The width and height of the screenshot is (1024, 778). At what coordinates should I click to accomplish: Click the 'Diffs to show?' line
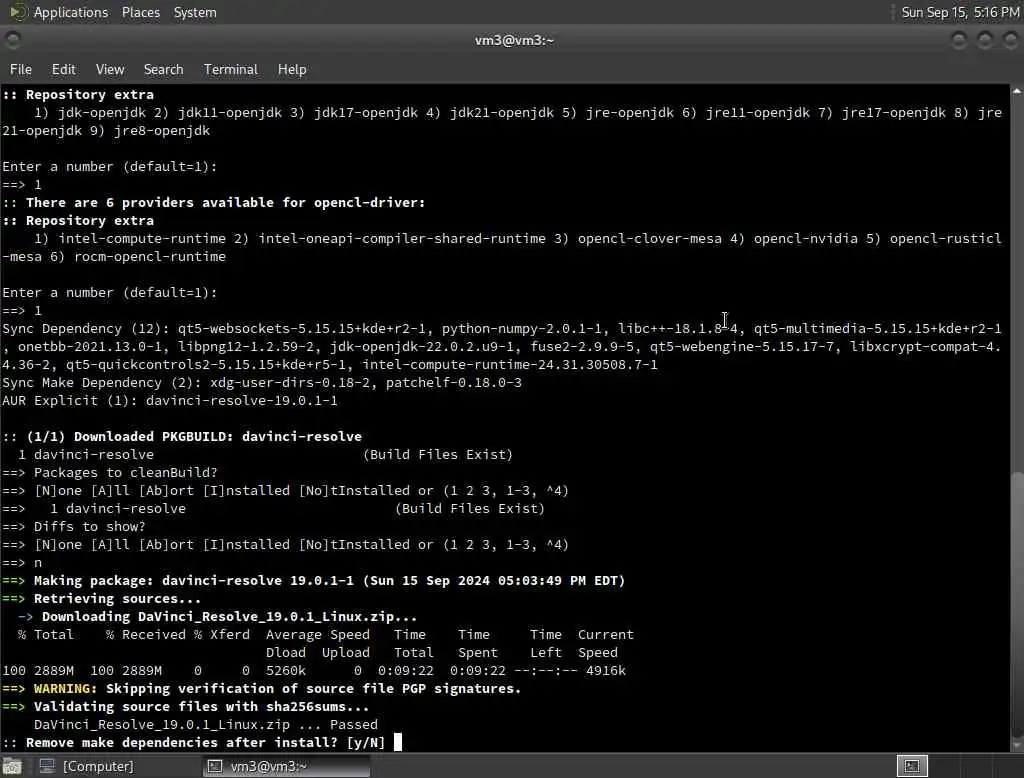pyautogui.click(x=74, y=527)
